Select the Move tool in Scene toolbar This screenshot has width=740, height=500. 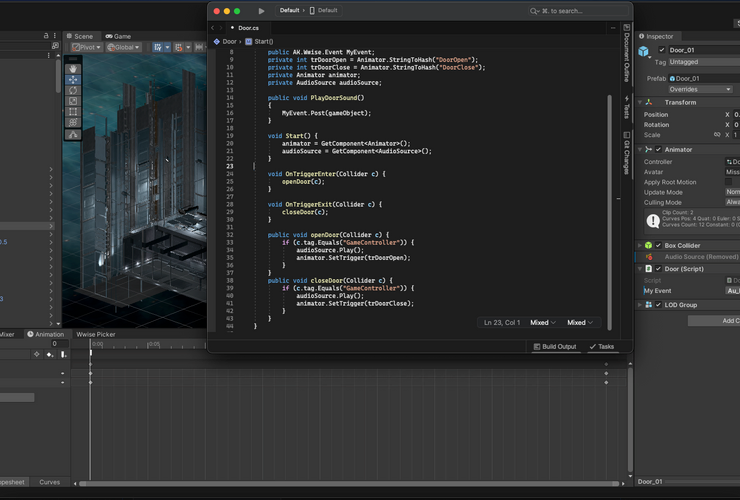click(73, 80)
